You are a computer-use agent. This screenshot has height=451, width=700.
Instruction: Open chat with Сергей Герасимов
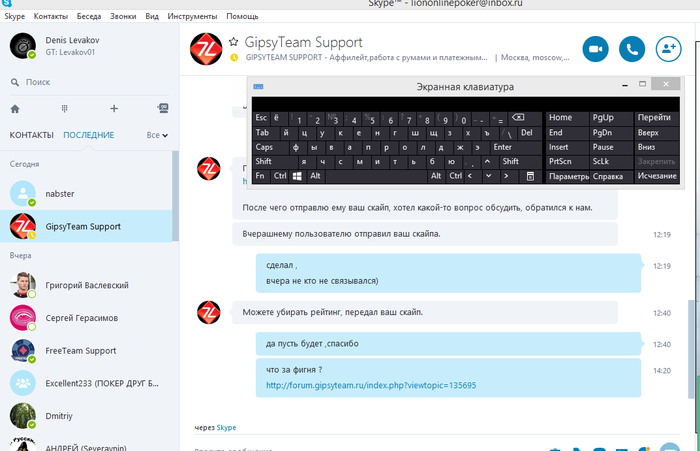(86, 317)
